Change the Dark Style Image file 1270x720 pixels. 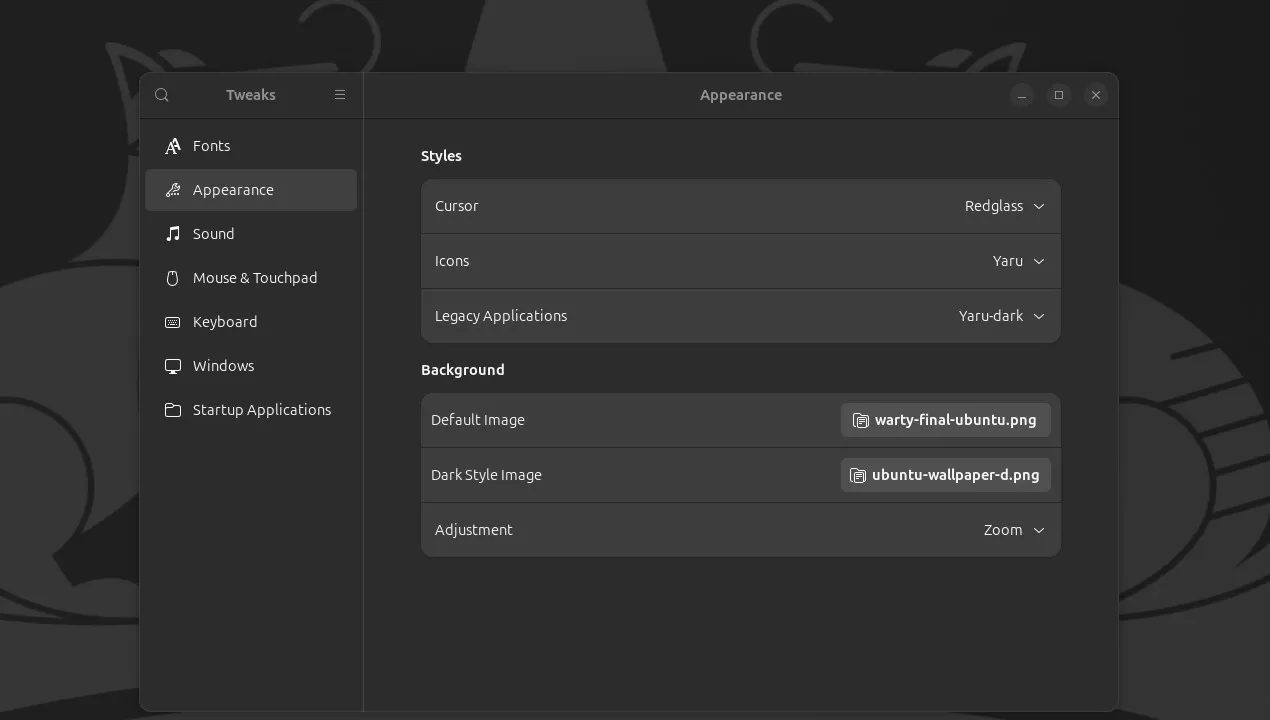tap(944, 475)
